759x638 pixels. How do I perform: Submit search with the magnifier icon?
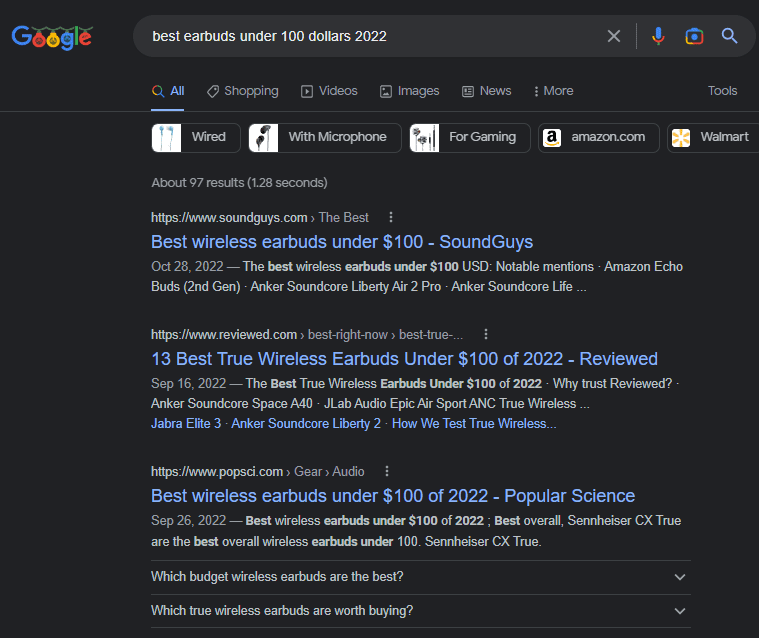pos(729,36)
